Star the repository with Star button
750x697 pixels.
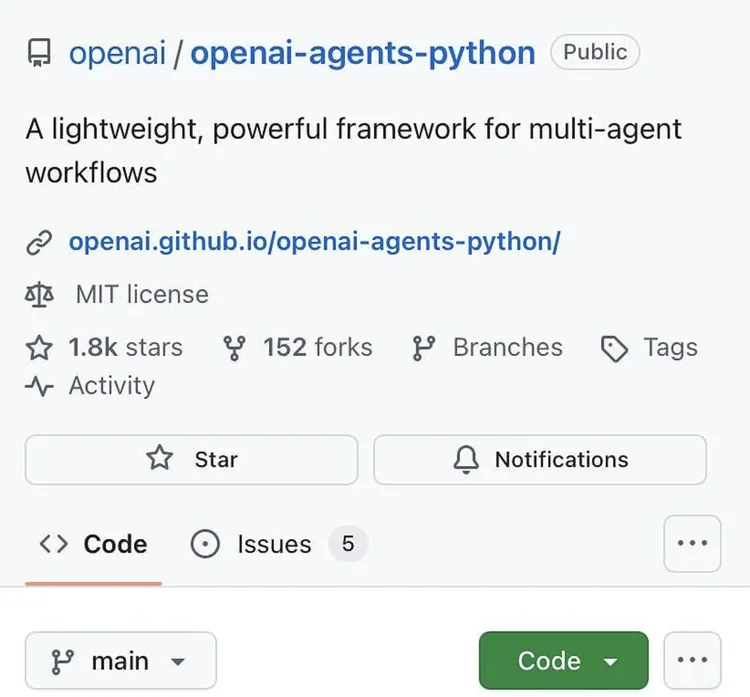[191, 459]
